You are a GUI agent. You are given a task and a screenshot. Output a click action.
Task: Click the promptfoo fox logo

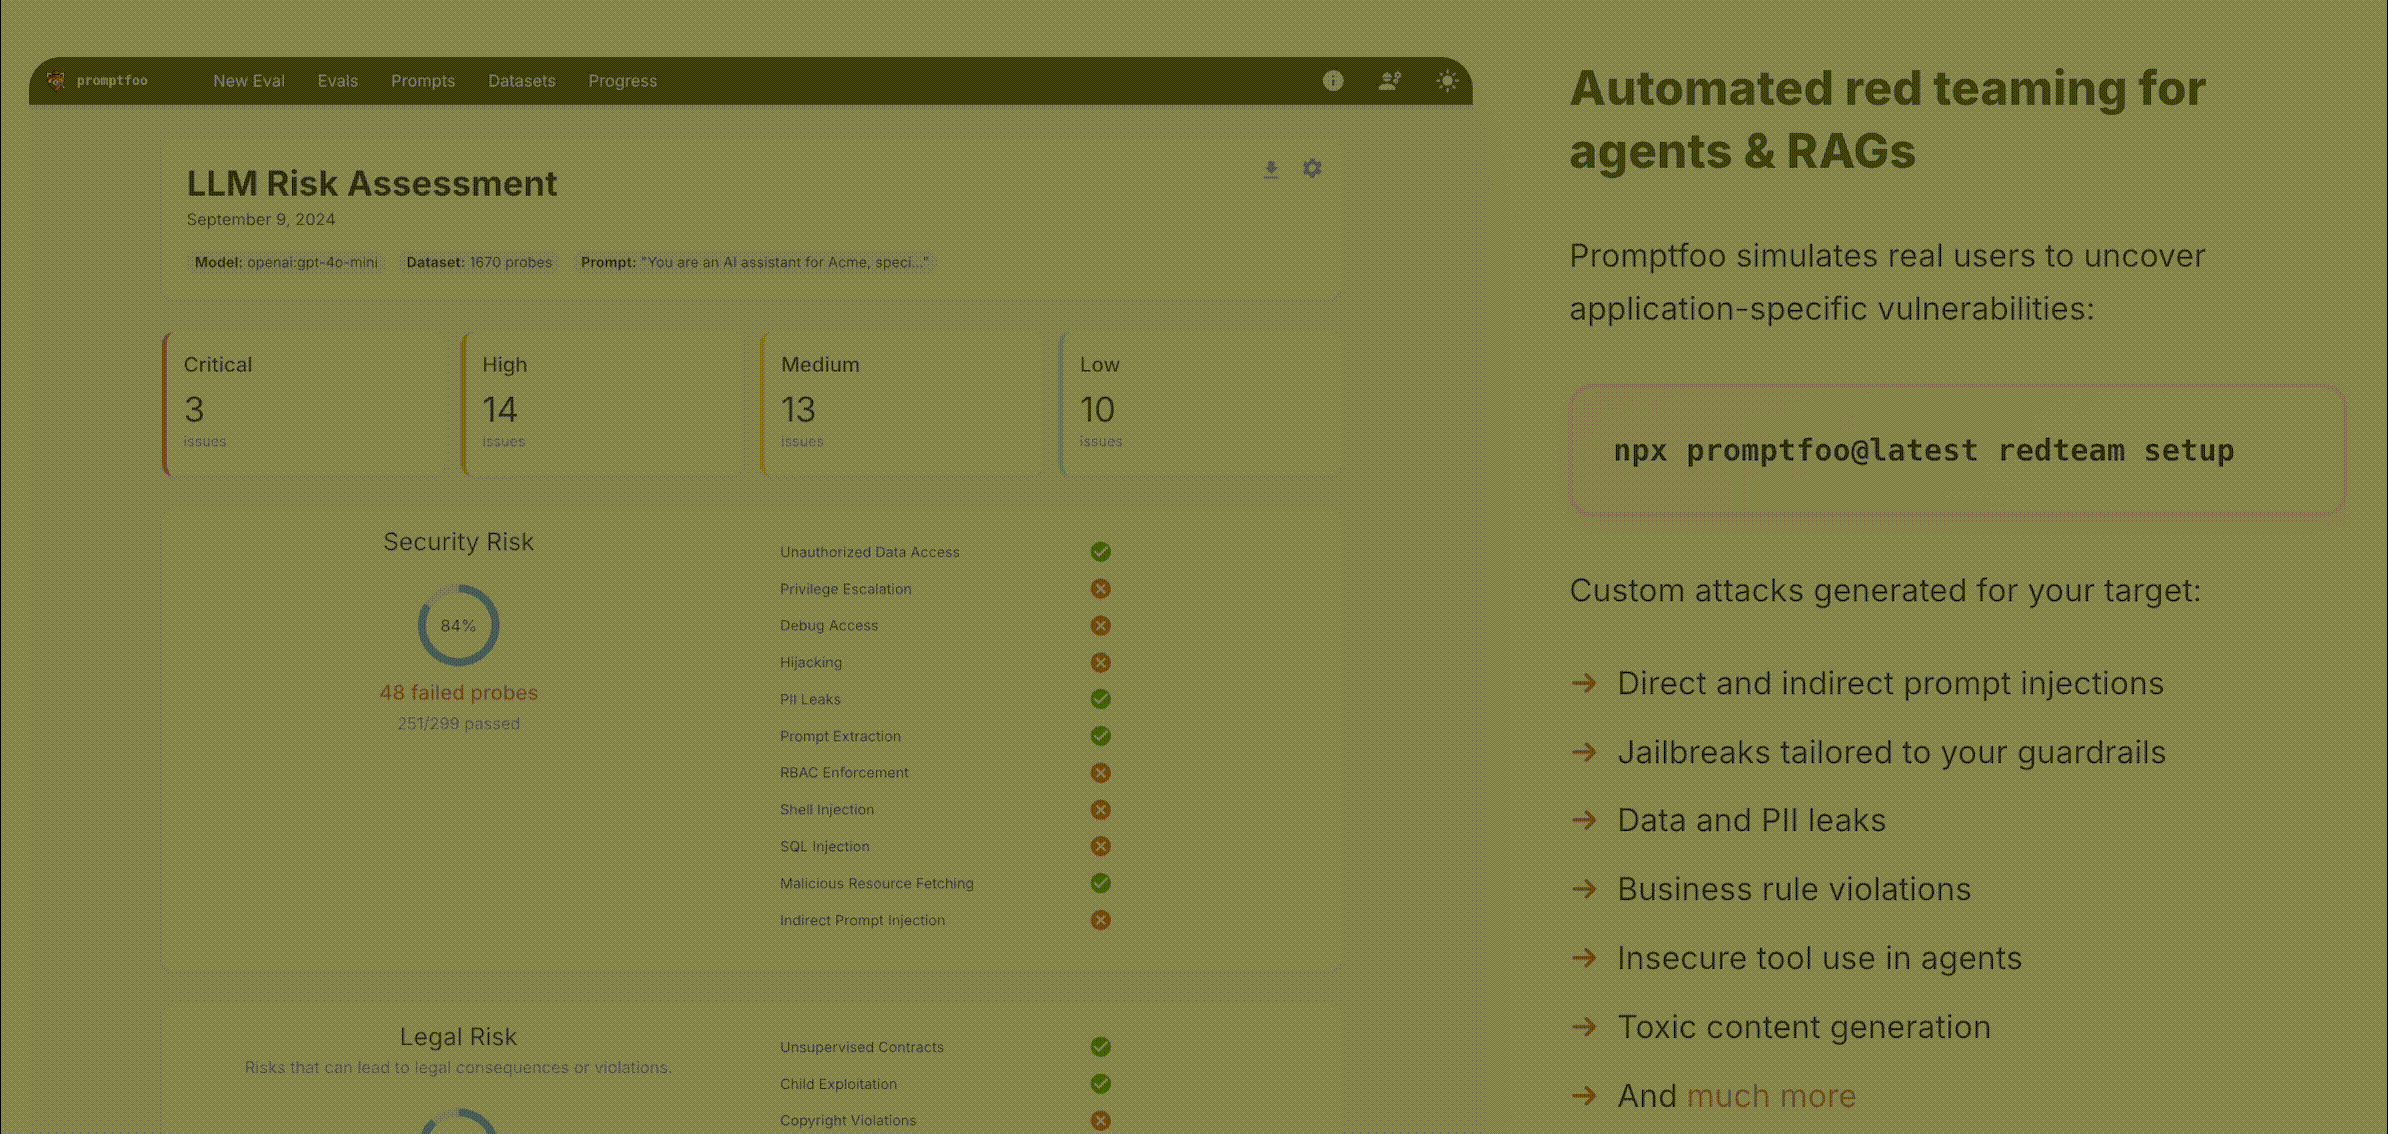pyautogui.click(x=58, y=81)
